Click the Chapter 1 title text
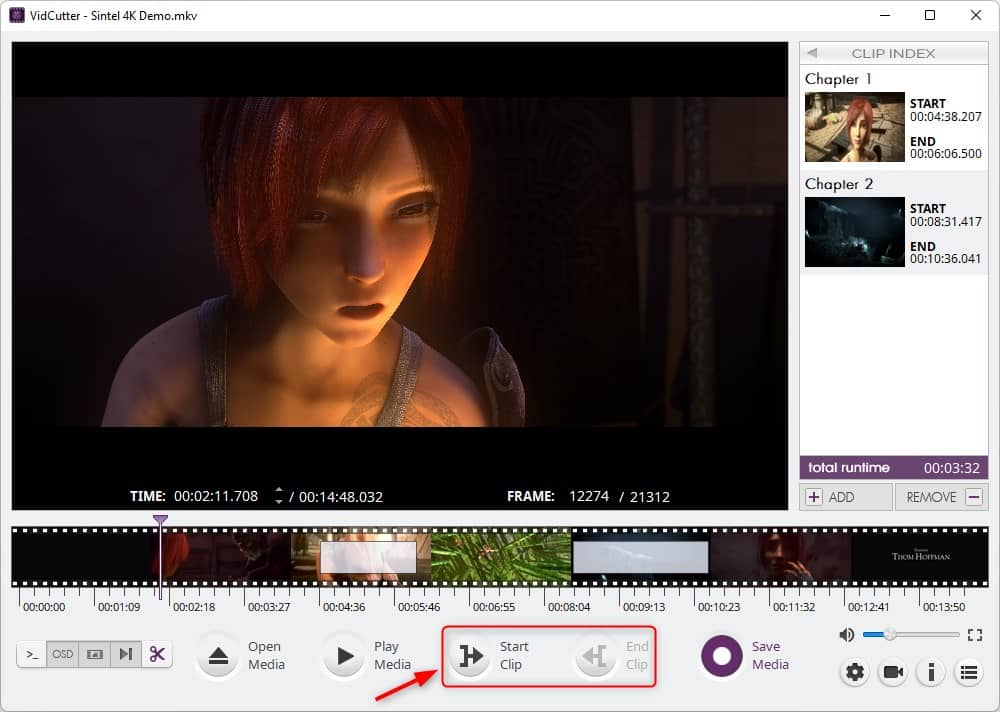1000x712 pixels. (x=838, y=79)
